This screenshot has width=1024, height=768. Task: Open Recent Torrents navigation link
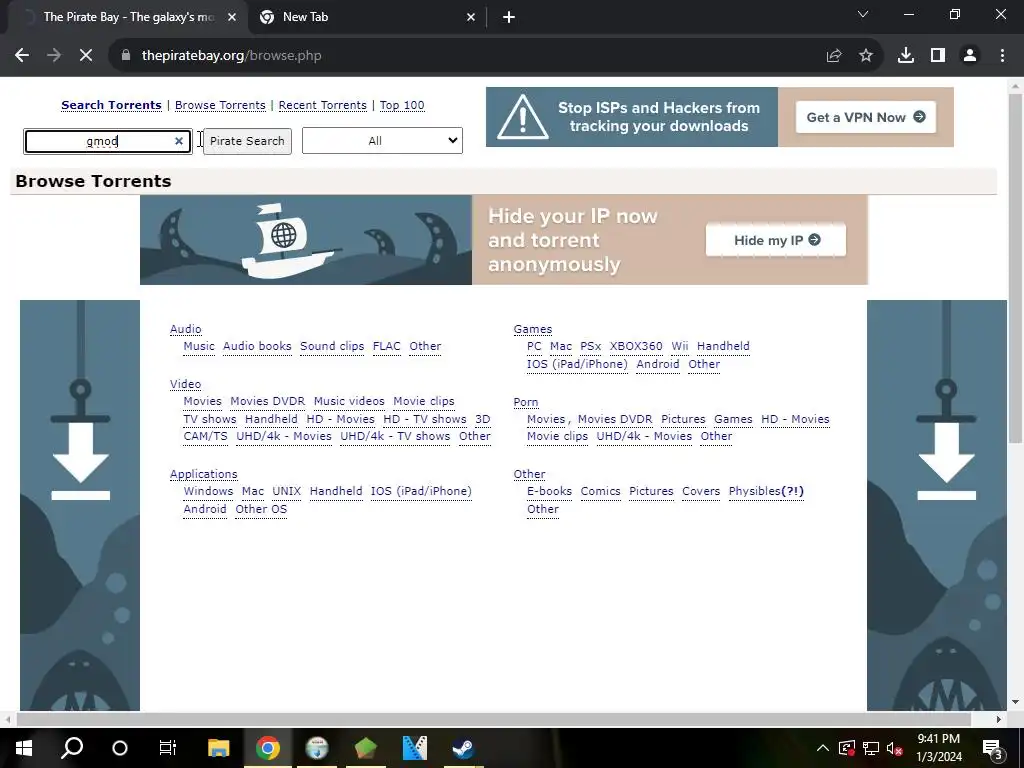(x=323, y=105)
